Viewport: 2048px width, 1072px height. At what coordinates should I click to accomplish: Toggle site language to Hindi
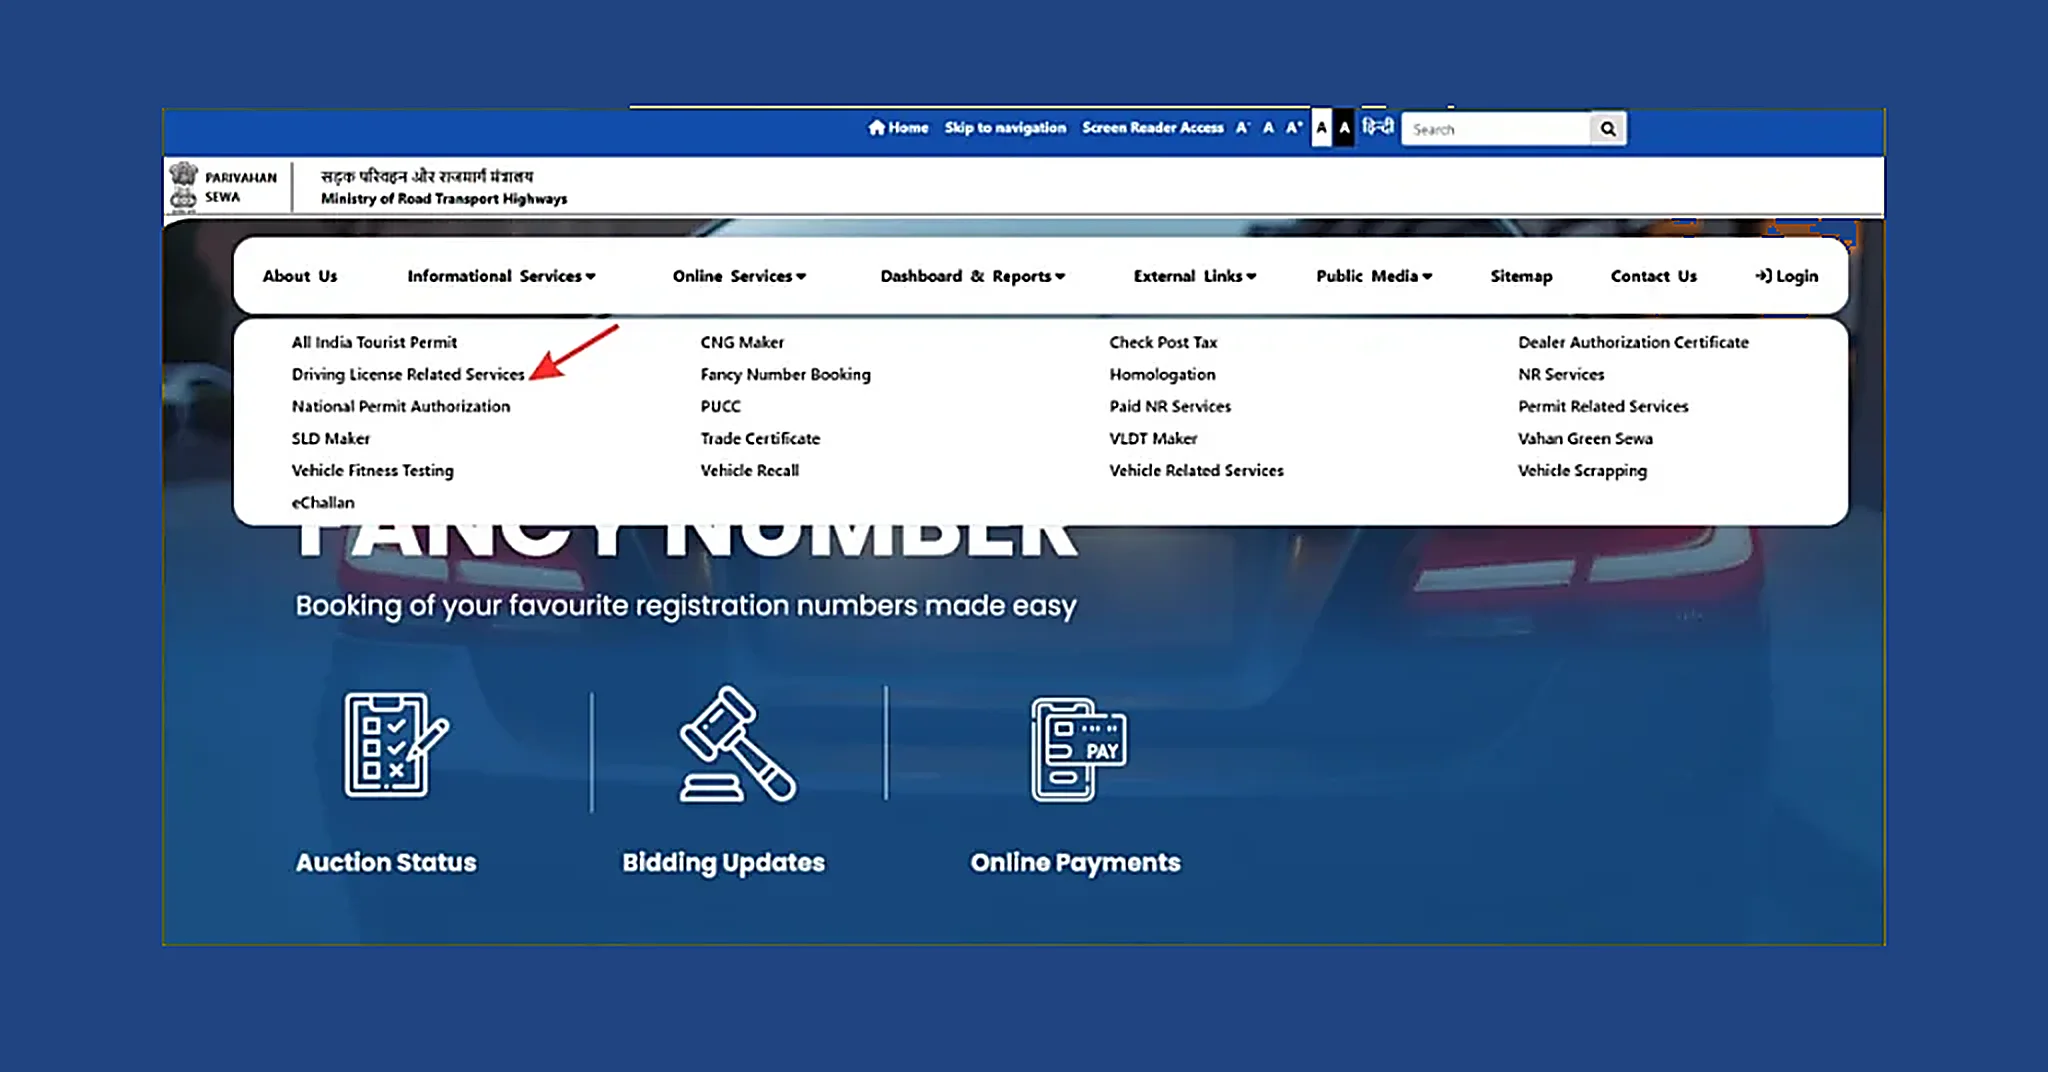pos(1378,127)
